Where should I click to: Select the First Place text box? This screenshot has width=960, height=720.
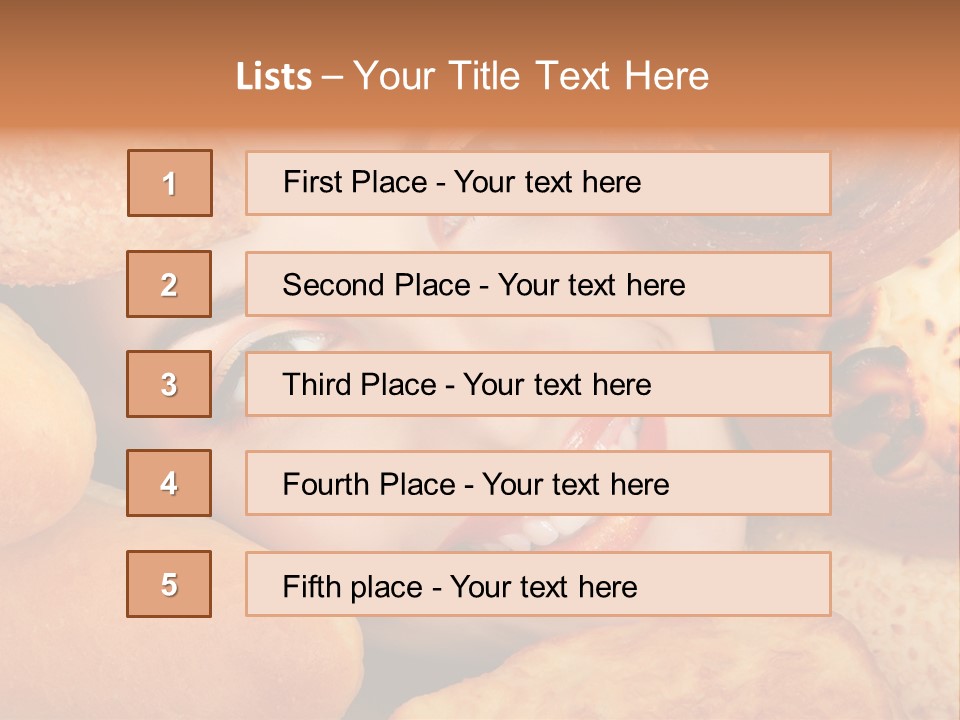pyautogui.click(x=538, y=183)
